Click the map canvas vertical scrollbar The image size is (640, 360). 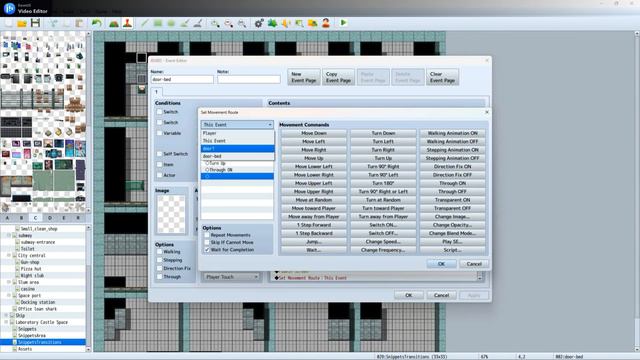637,192
